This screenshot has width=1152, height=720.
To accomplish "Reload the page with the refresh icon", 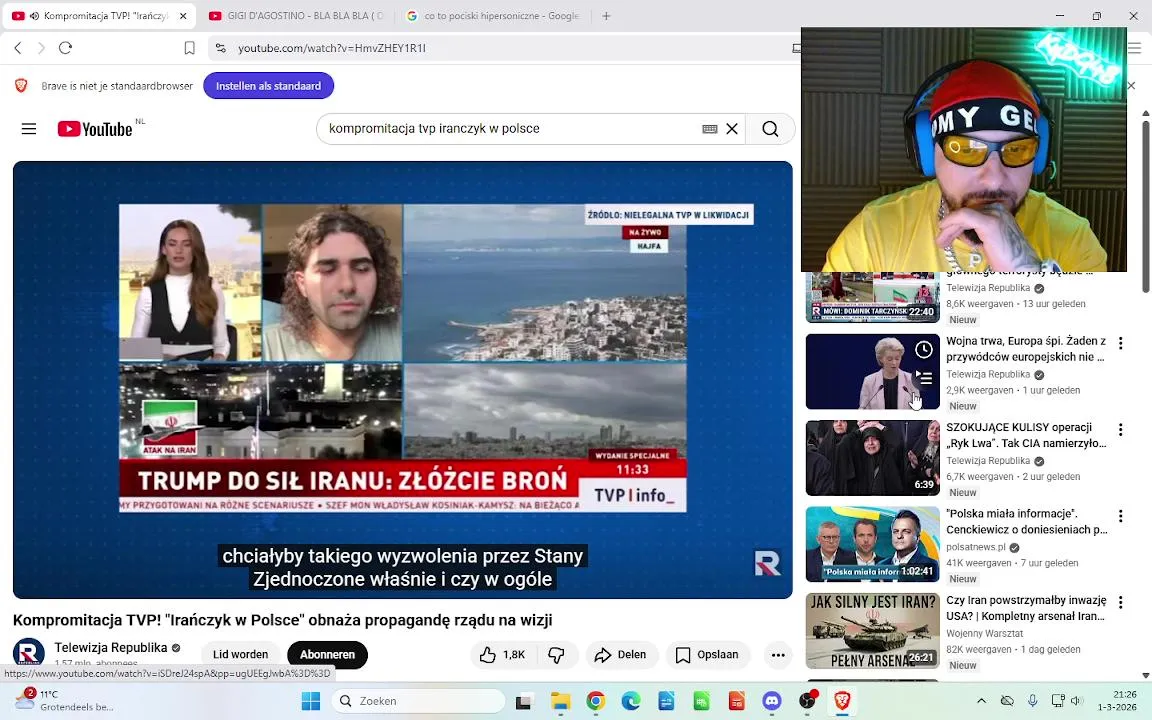I will tap(65, 48).
